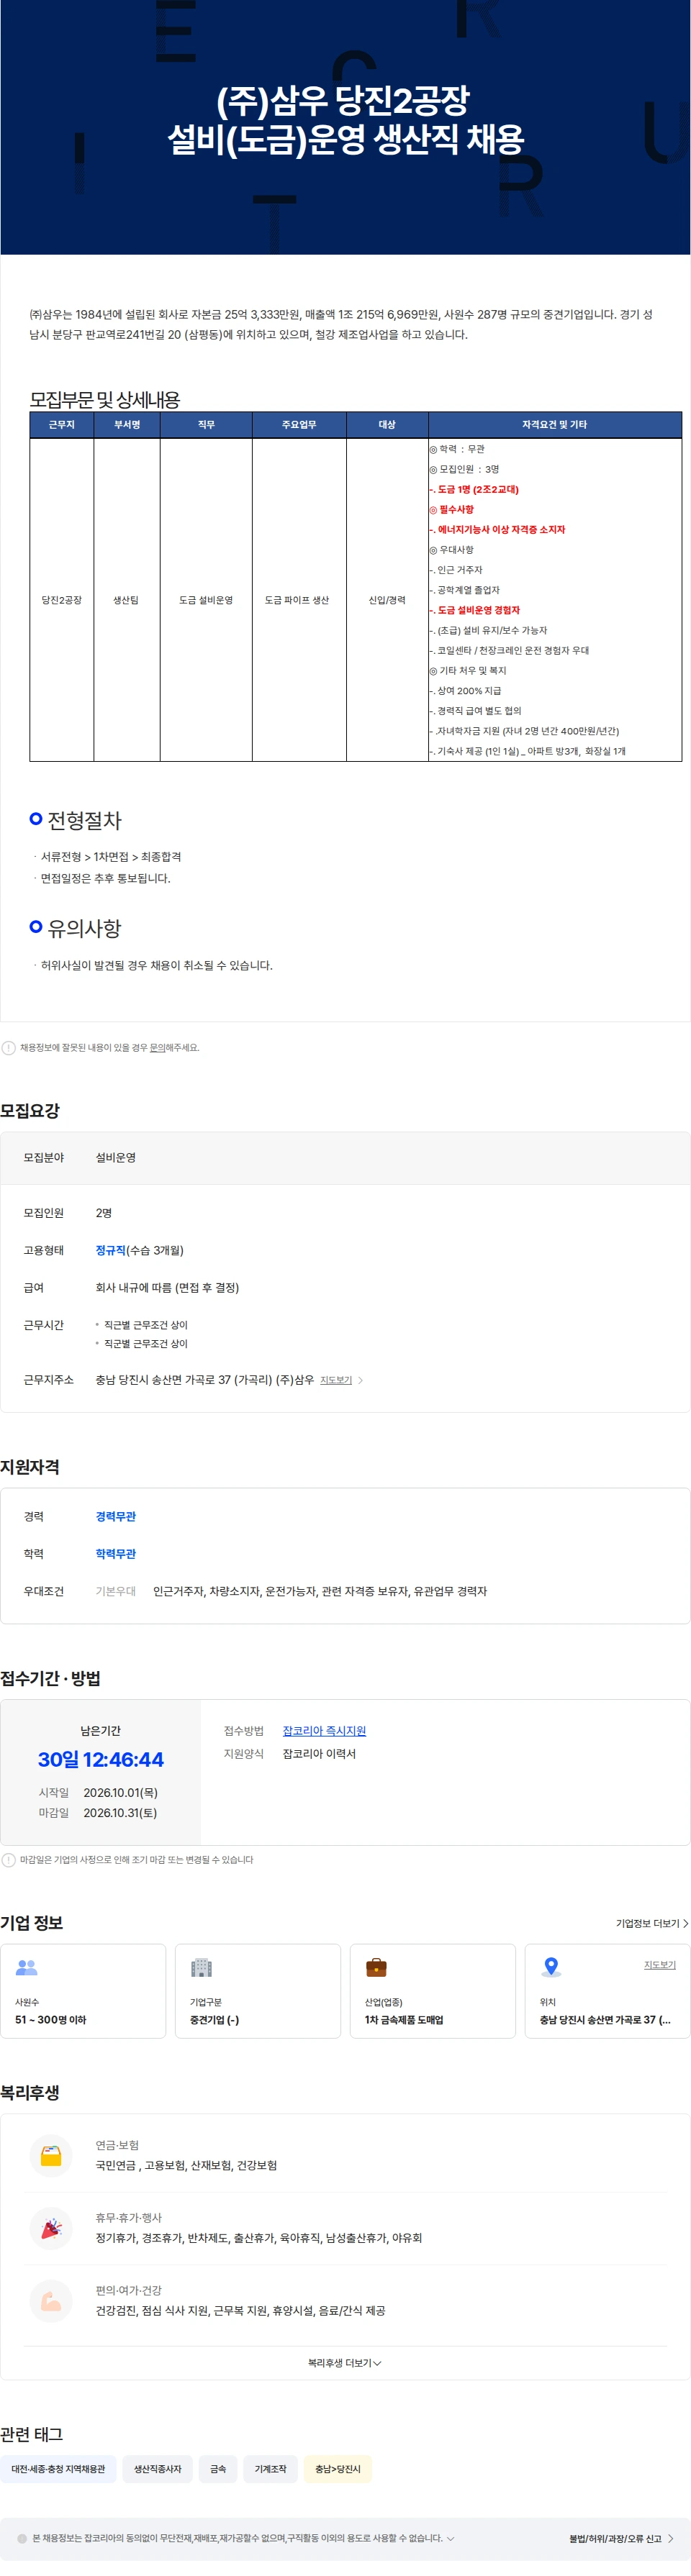Click 정규직 employment type text

(111, 1250)
